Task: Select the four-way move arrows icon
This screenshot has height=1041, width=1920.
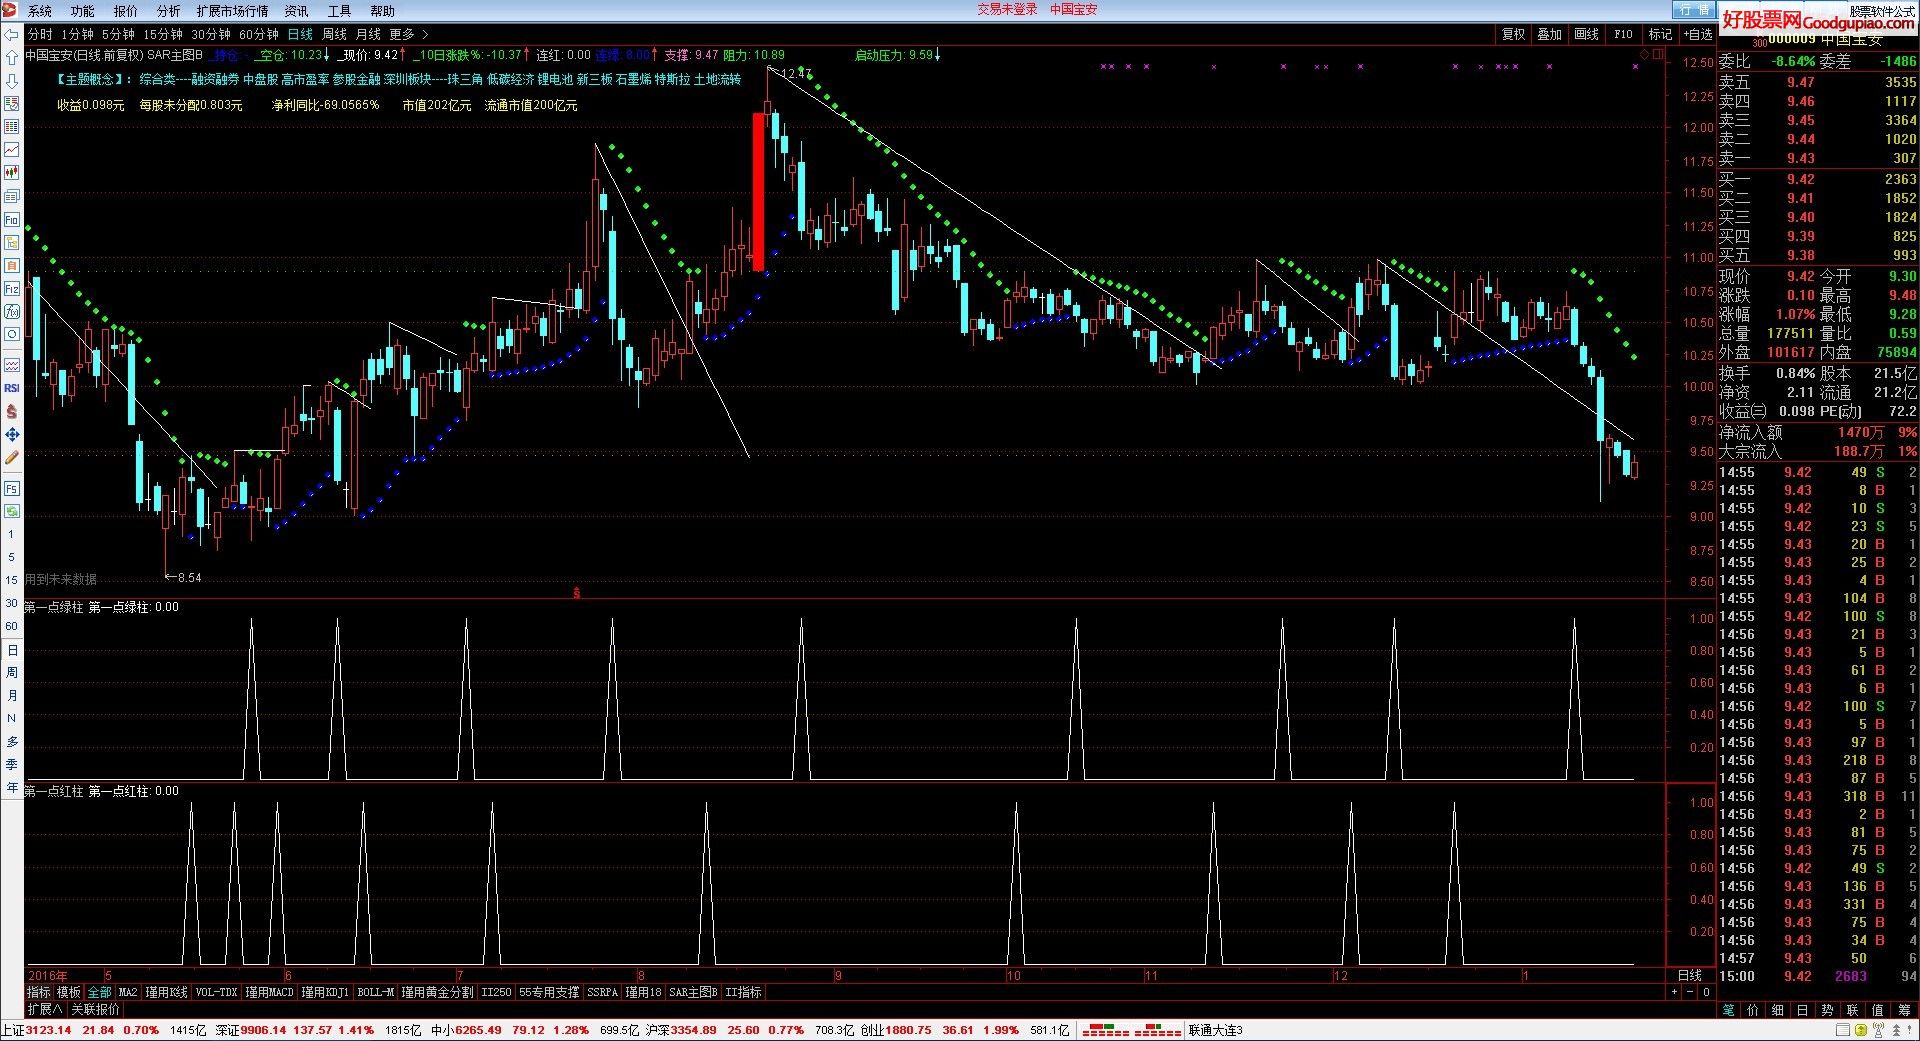Action: pyautogui.click(x=12, y=434)
